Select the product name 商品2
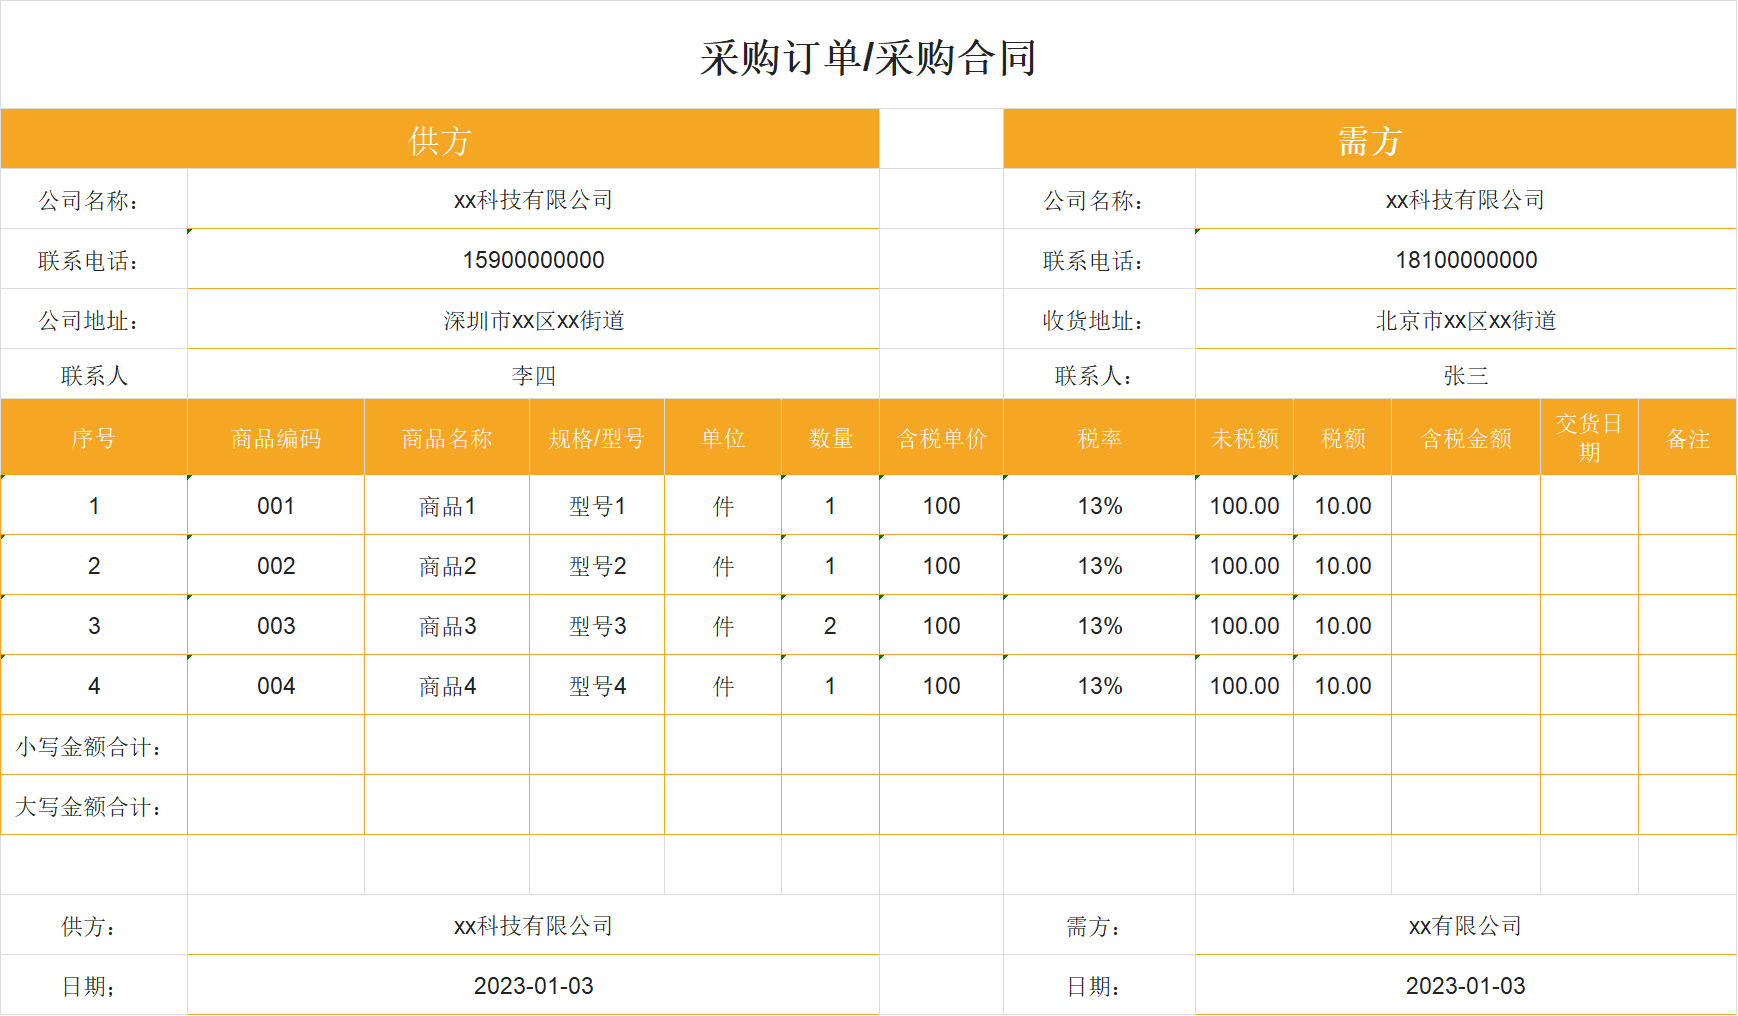Viewport: 1738px width, 1016px height. [447, 566]
